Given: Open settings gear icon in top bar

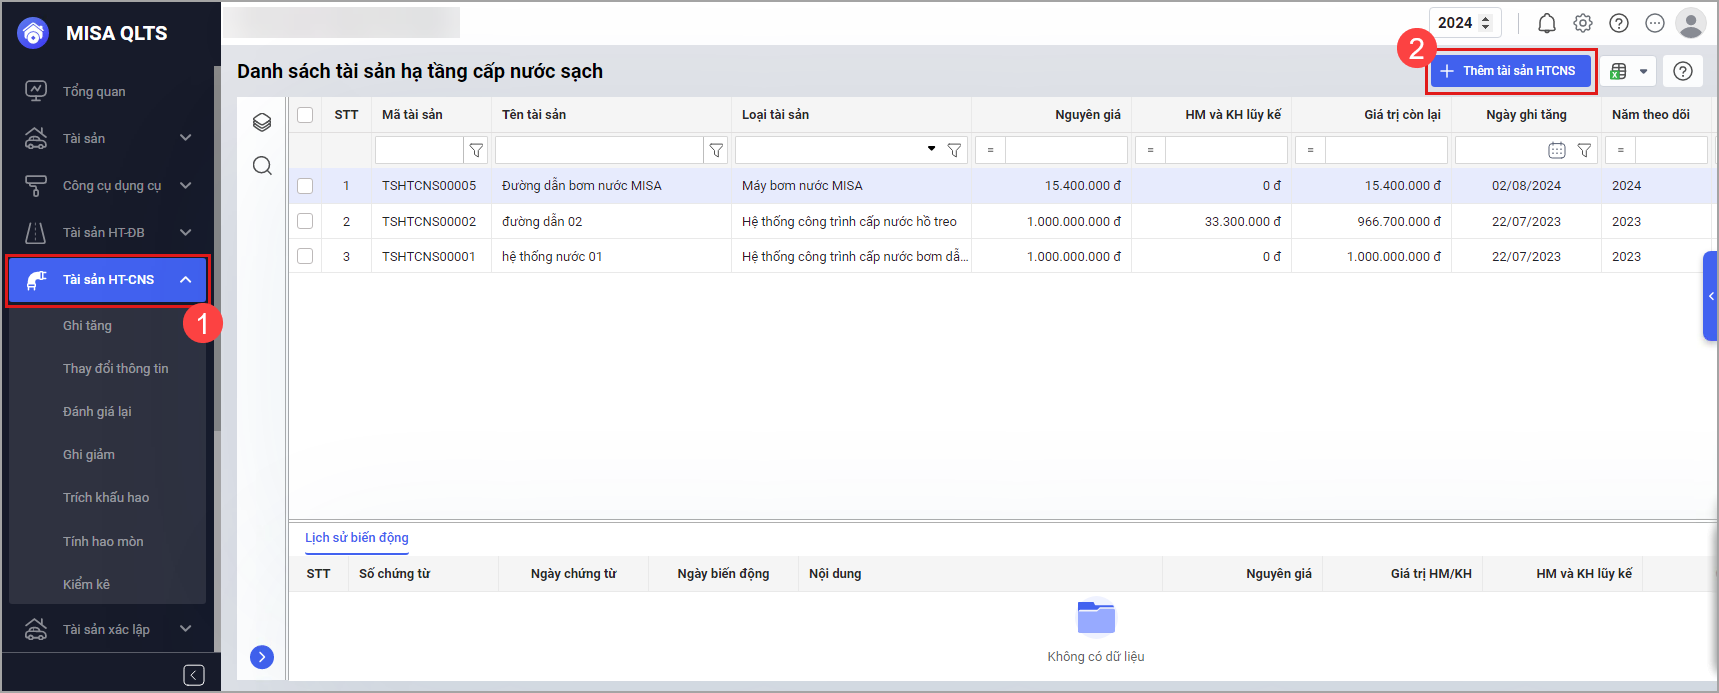Looking at the screenshot, I should [1582, 23].
